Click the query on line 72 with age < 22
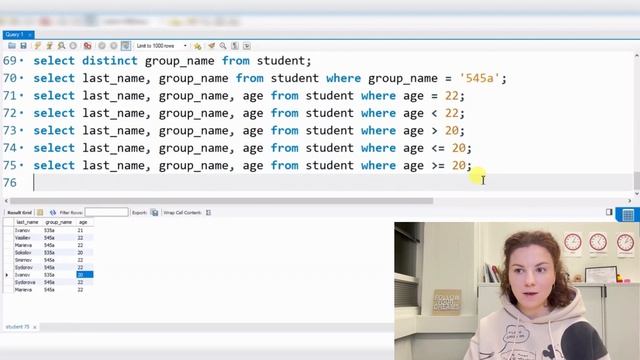The height and width of the screenshot is (360, 640). tap(249, 113)
